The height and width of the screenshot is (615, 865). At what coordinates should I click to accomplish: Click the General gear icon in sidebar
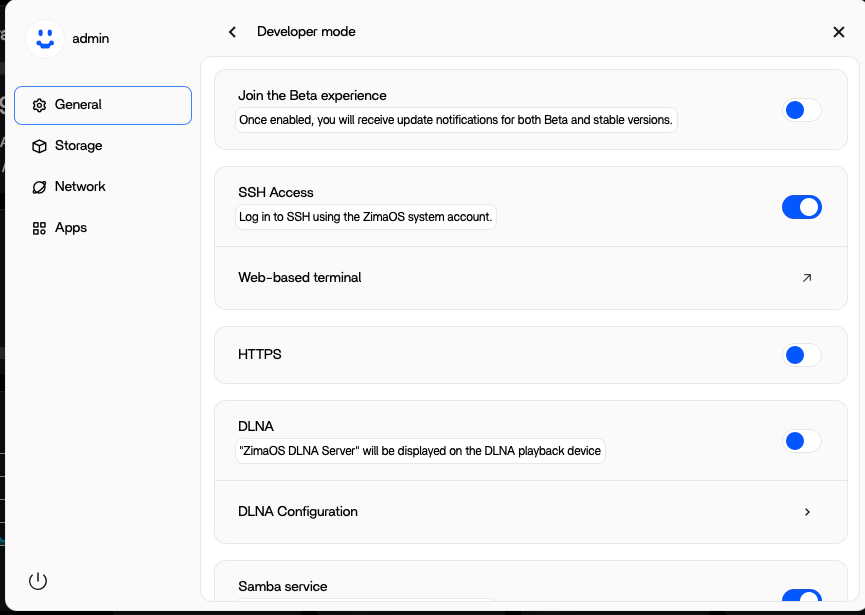tap(39, 105)
